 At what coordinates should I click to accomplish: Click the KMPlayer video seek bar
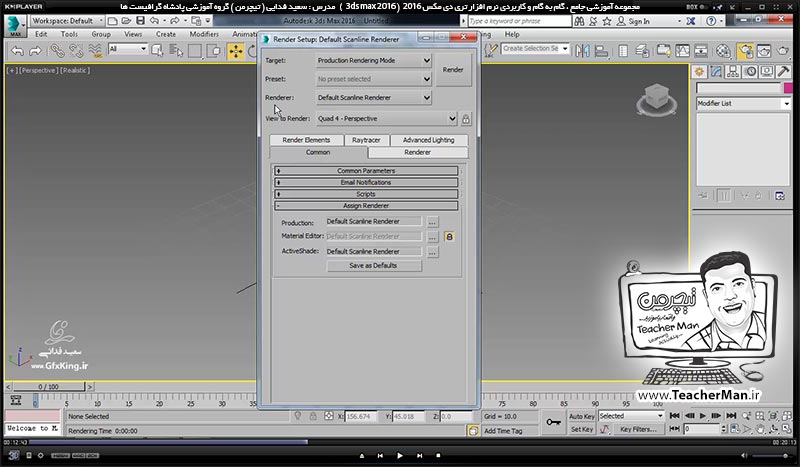(x=399, y=443)
